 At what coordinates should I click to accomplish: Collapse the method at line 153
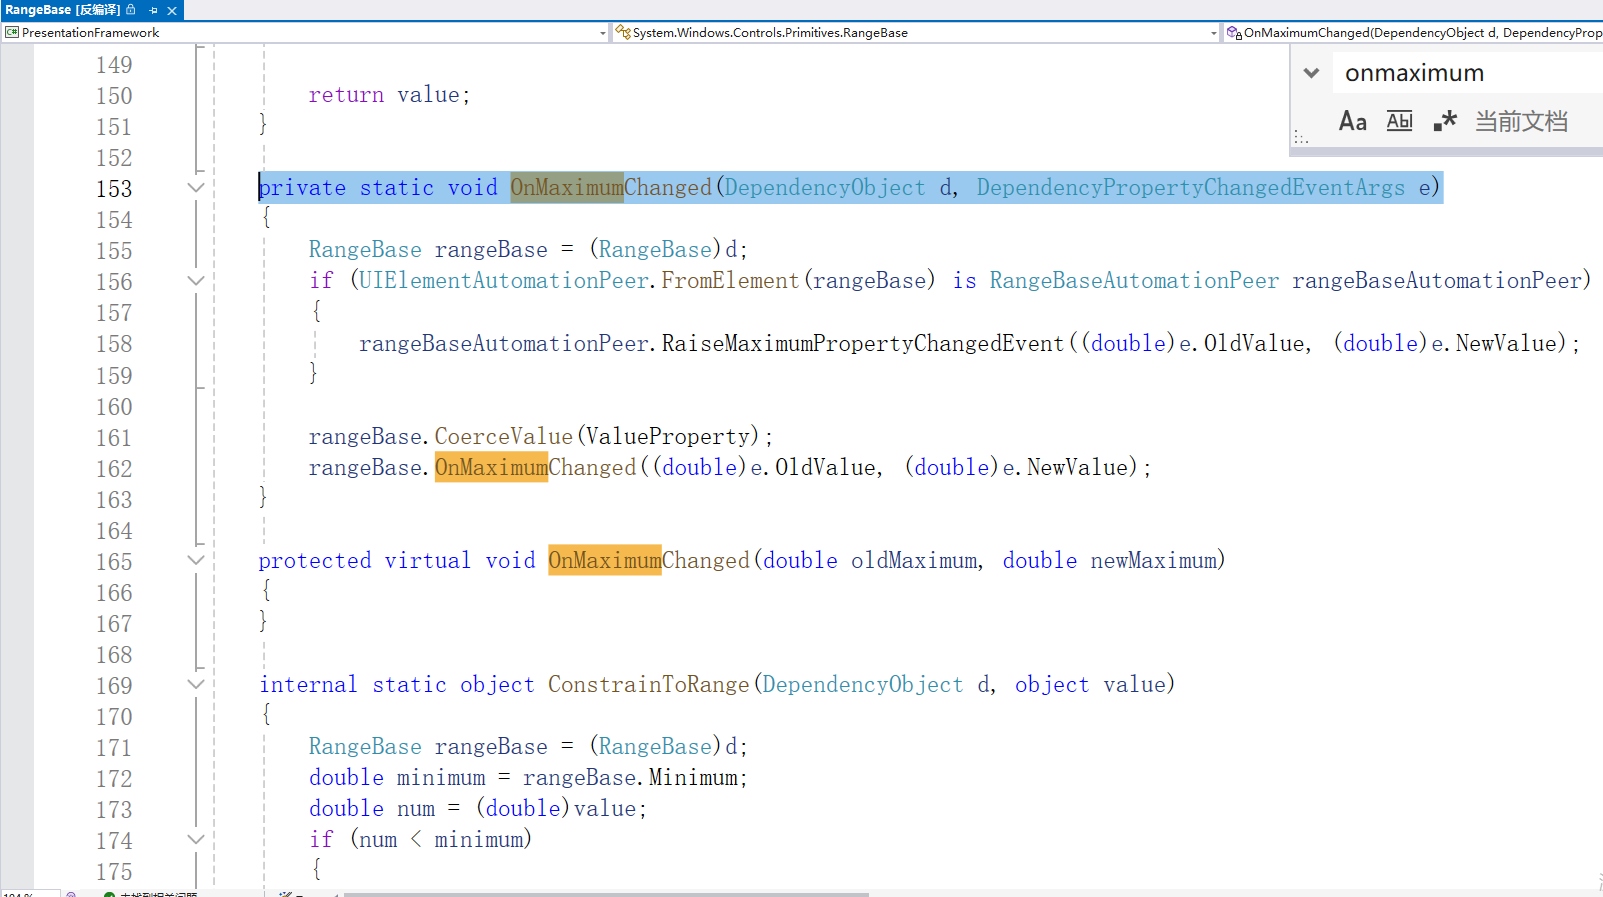(196, 188)
